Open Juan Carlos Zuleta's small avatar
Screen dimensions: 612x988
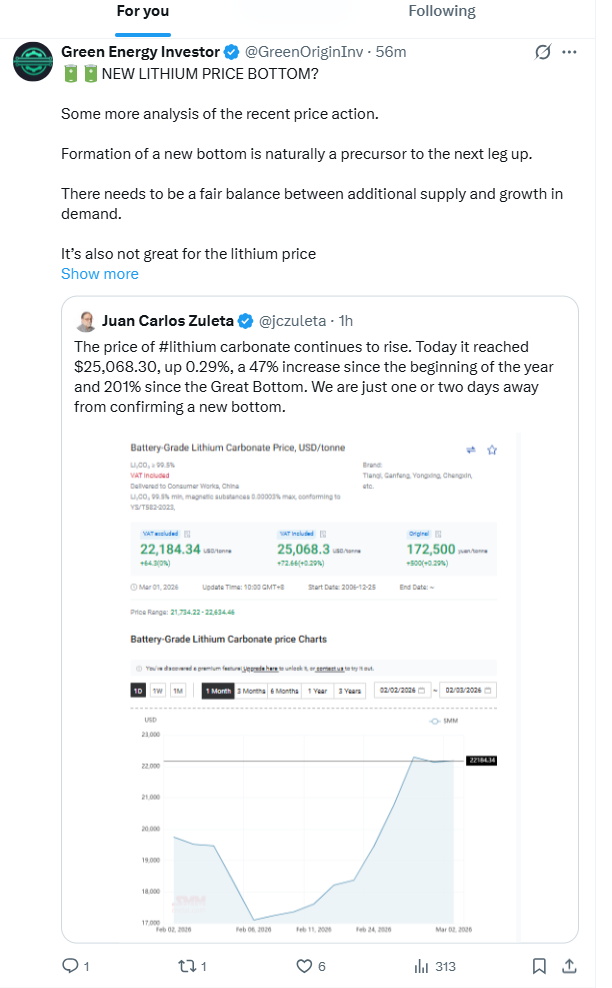click(x=87, y=321)
